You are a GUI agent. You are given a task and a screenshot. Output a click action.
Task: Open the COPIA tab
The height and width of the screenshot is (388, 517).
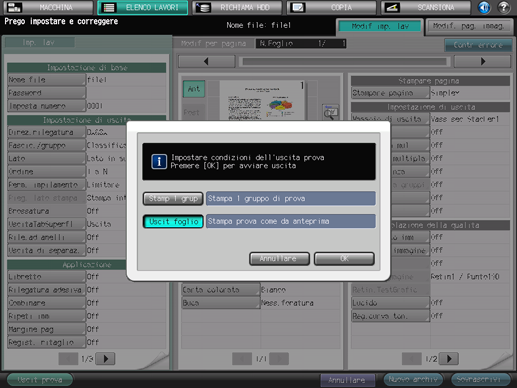click(331, 7)
